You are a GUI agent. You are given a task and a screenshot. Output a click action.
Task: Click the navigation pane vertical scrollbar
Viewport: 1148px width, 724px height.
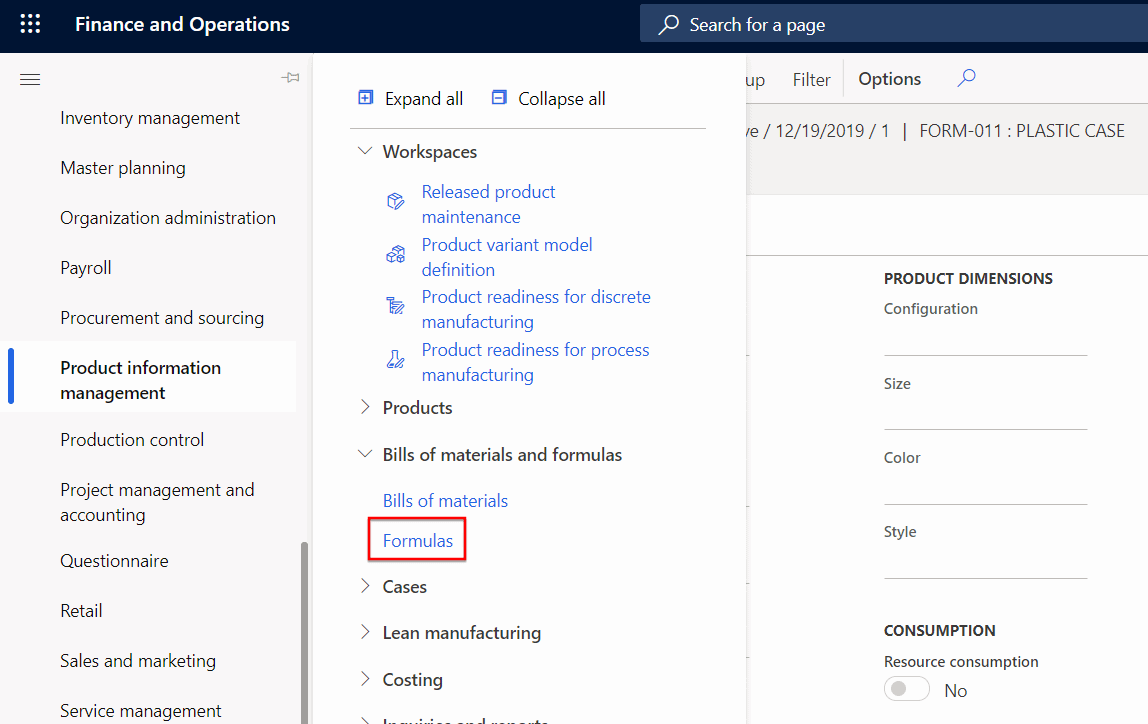304,632
